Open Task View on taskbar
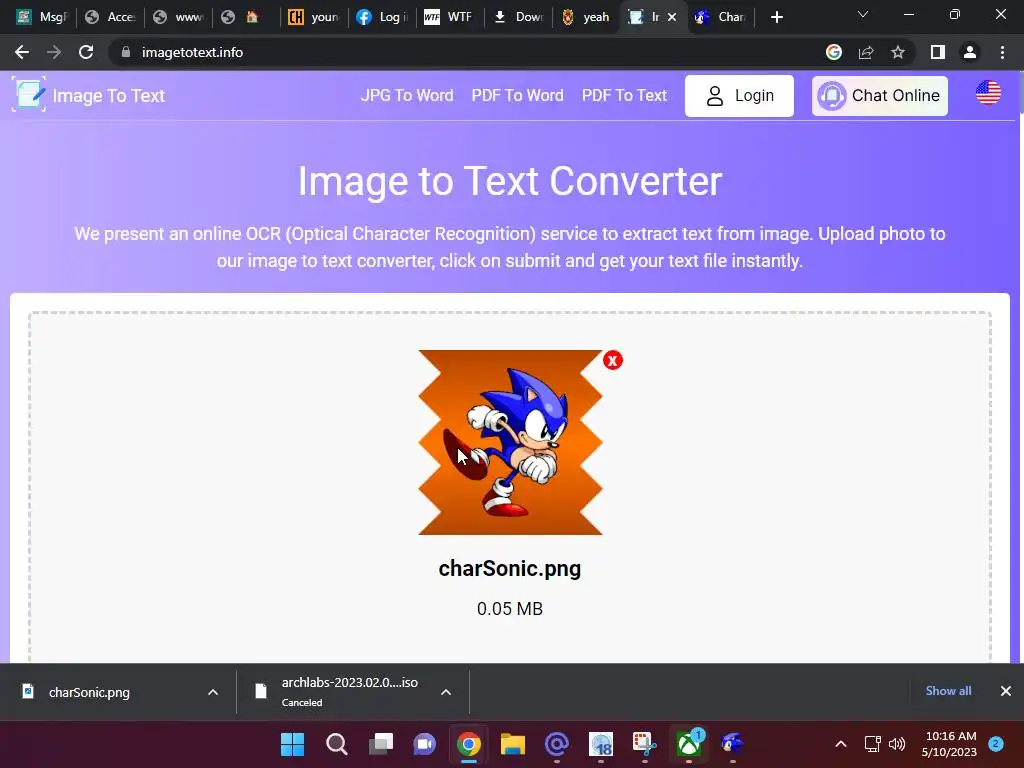1024x768 pixels. (x=381, y=744)
